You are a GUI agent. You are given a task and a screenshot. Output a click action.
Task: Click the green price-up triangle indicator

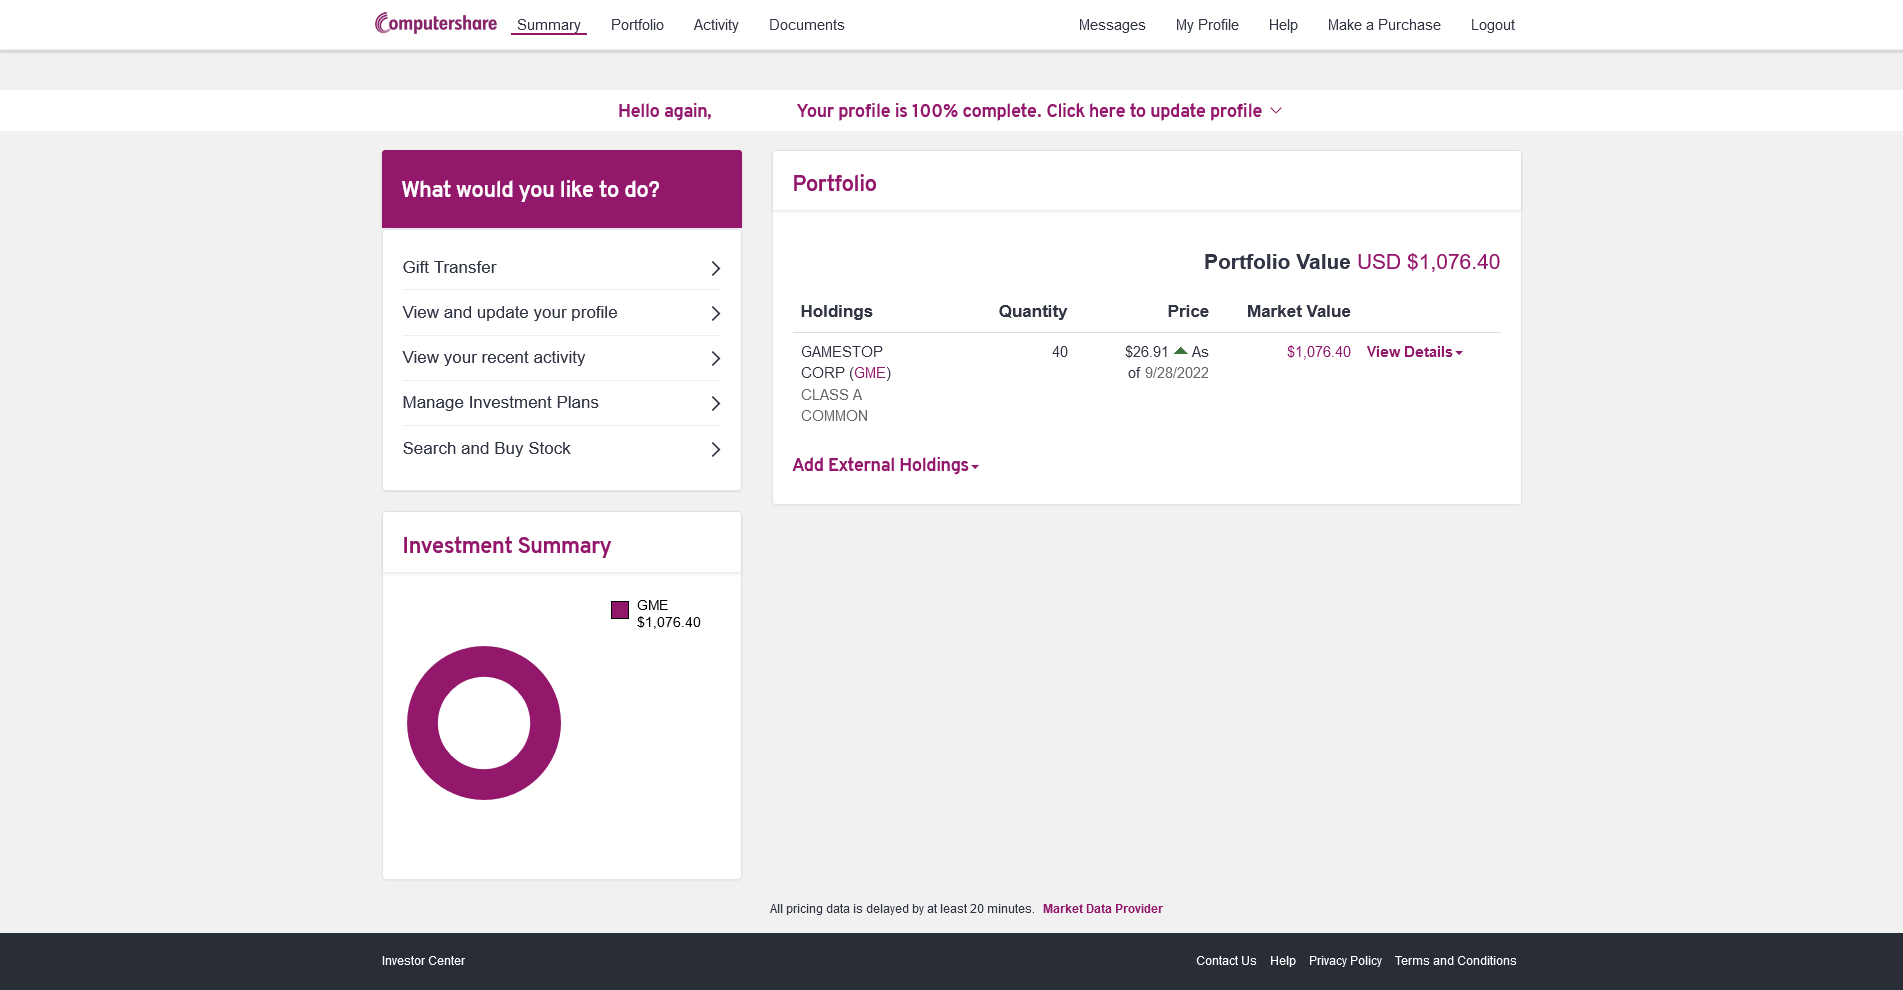click(1180, 351)
